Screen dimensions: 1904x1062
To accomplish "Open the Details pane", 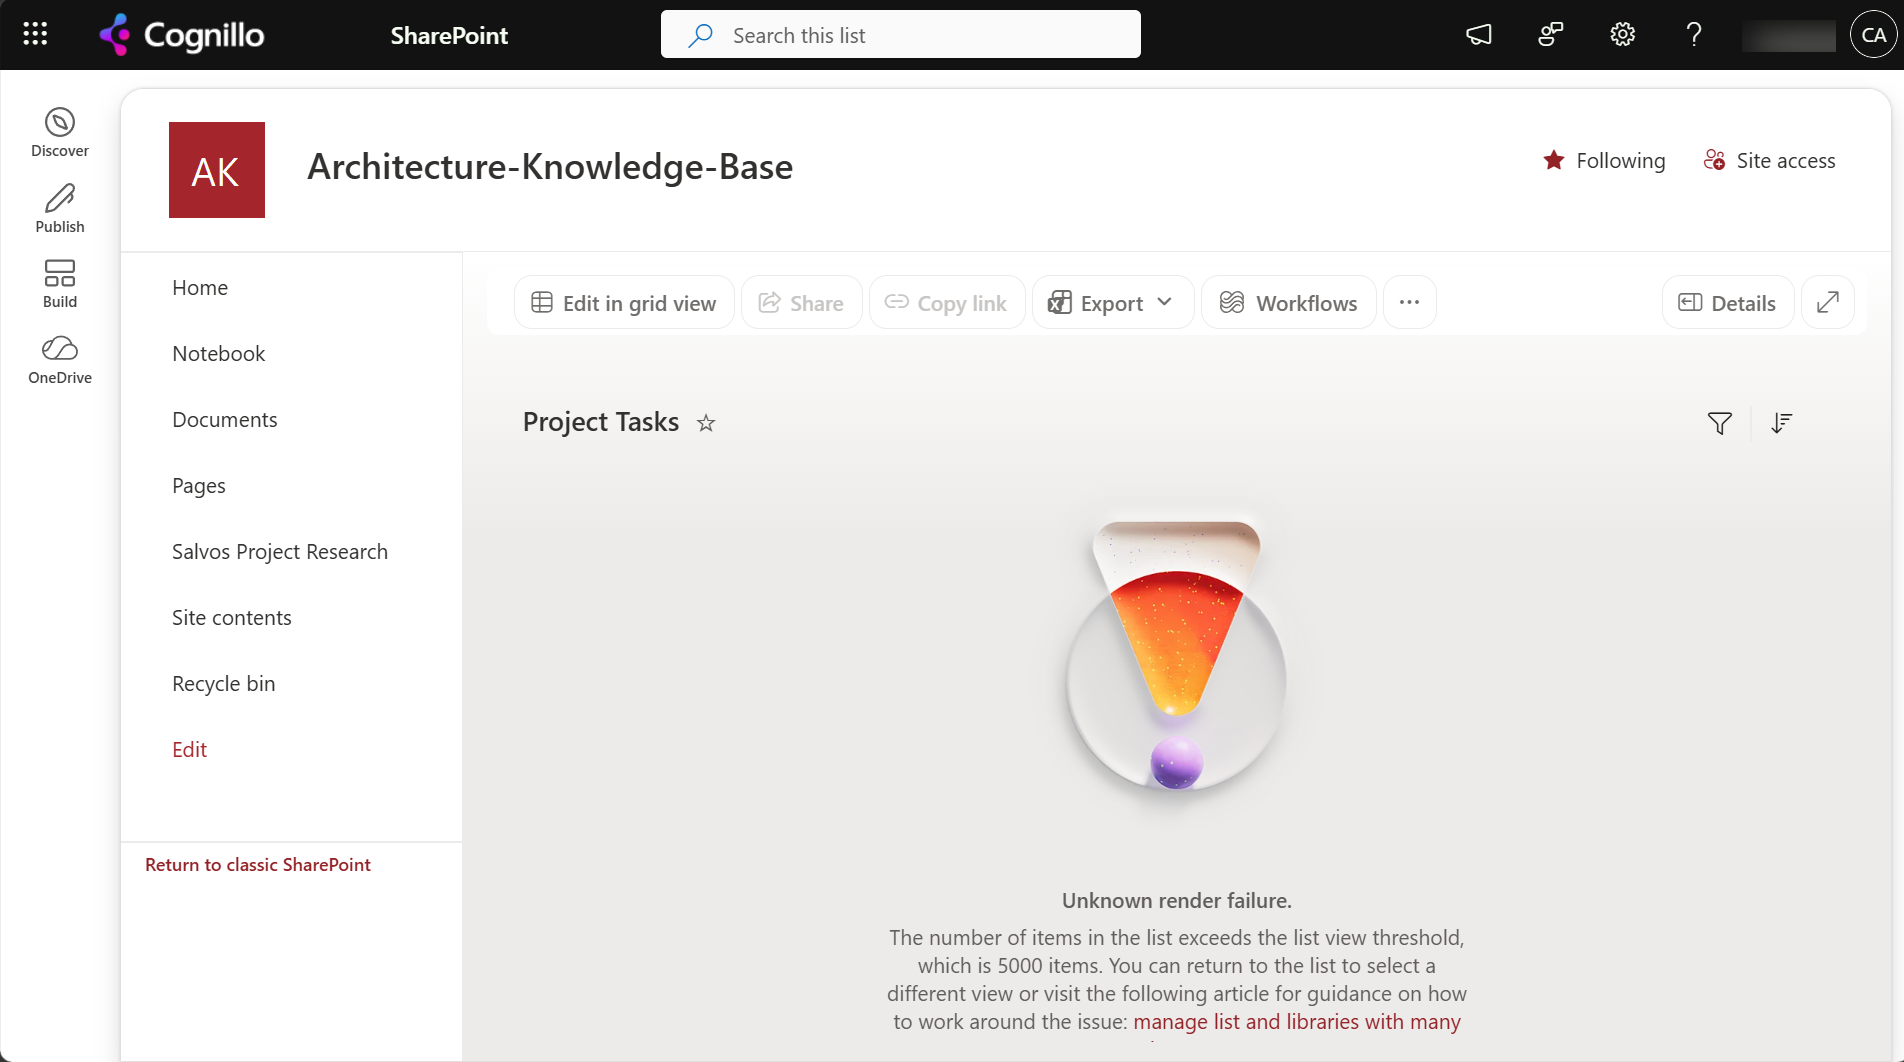I will 1728,302.
